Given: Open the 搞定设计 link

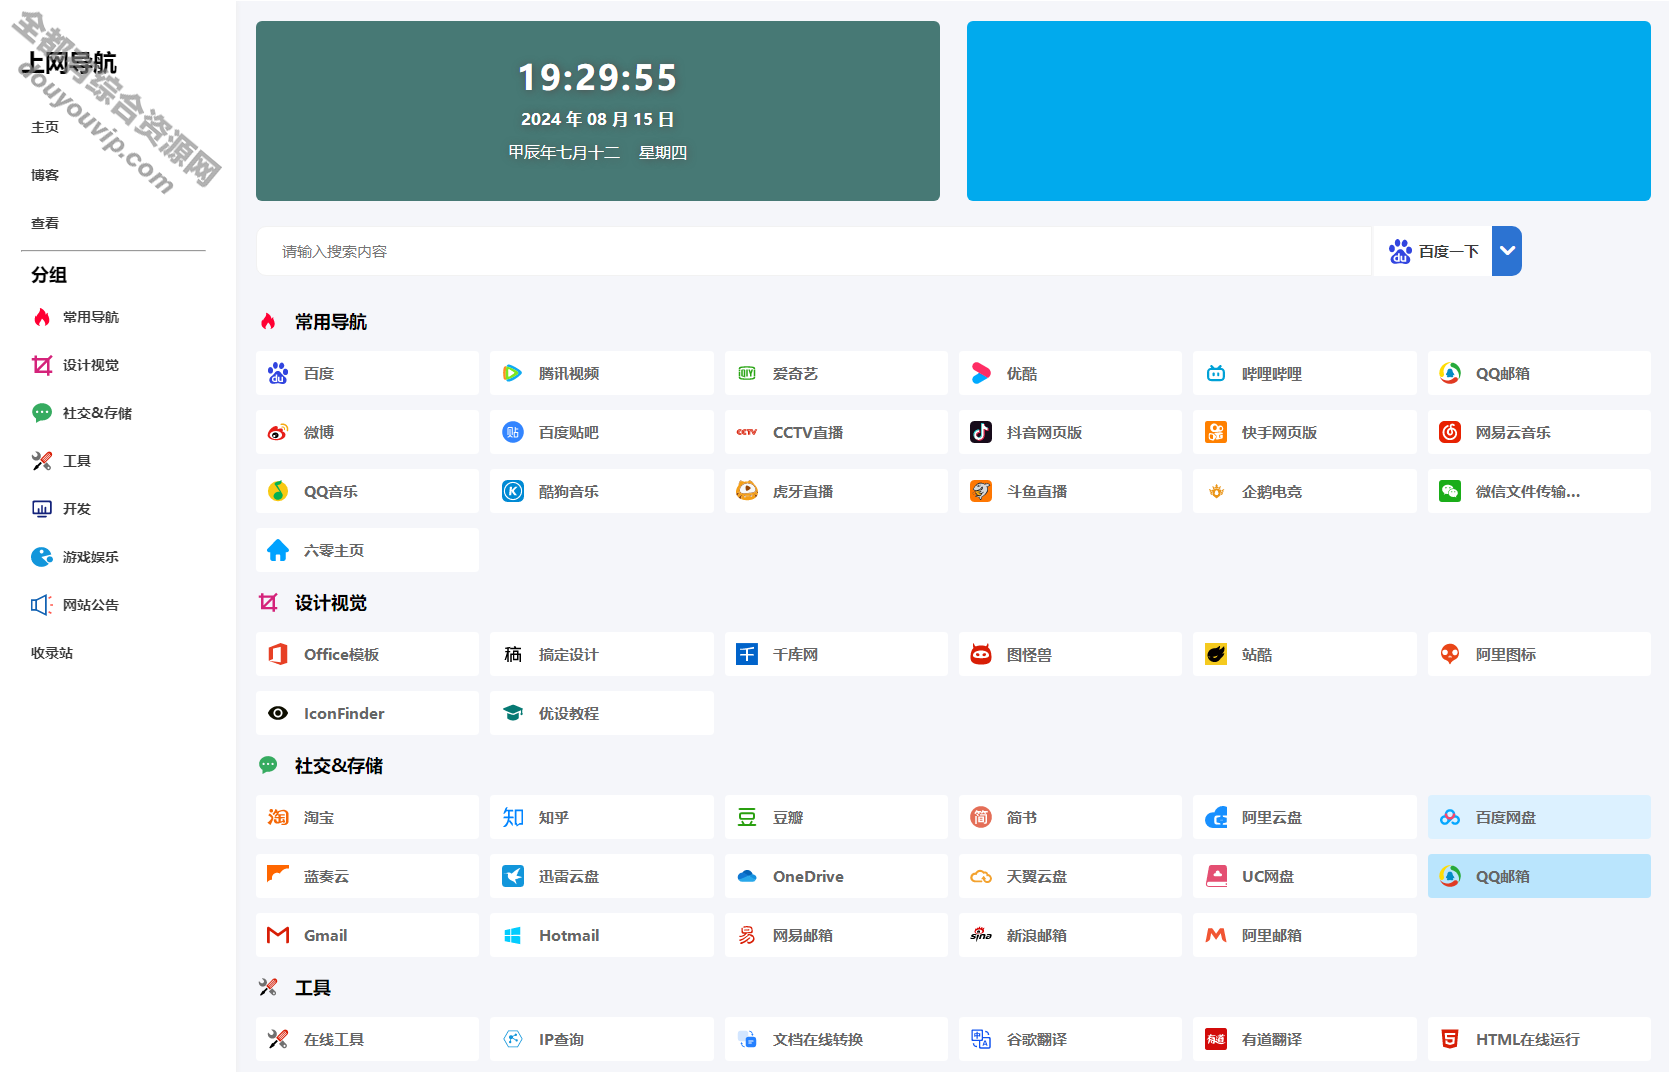Looking at the screenshot, I should tap(601, 654).
